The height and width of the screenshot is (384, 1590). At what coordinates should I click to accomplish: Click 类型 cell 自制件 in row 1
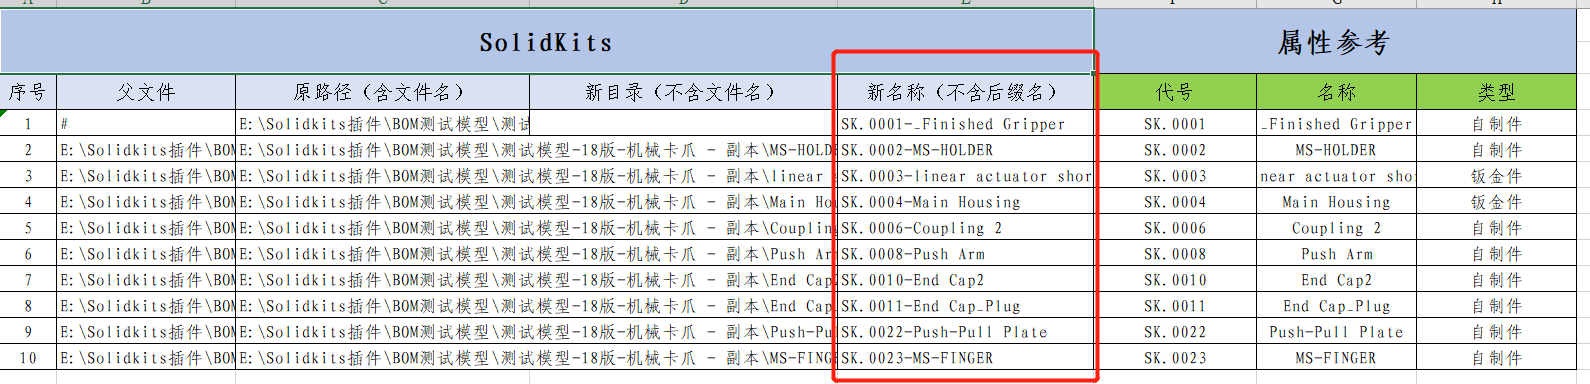coord(1496,124)
